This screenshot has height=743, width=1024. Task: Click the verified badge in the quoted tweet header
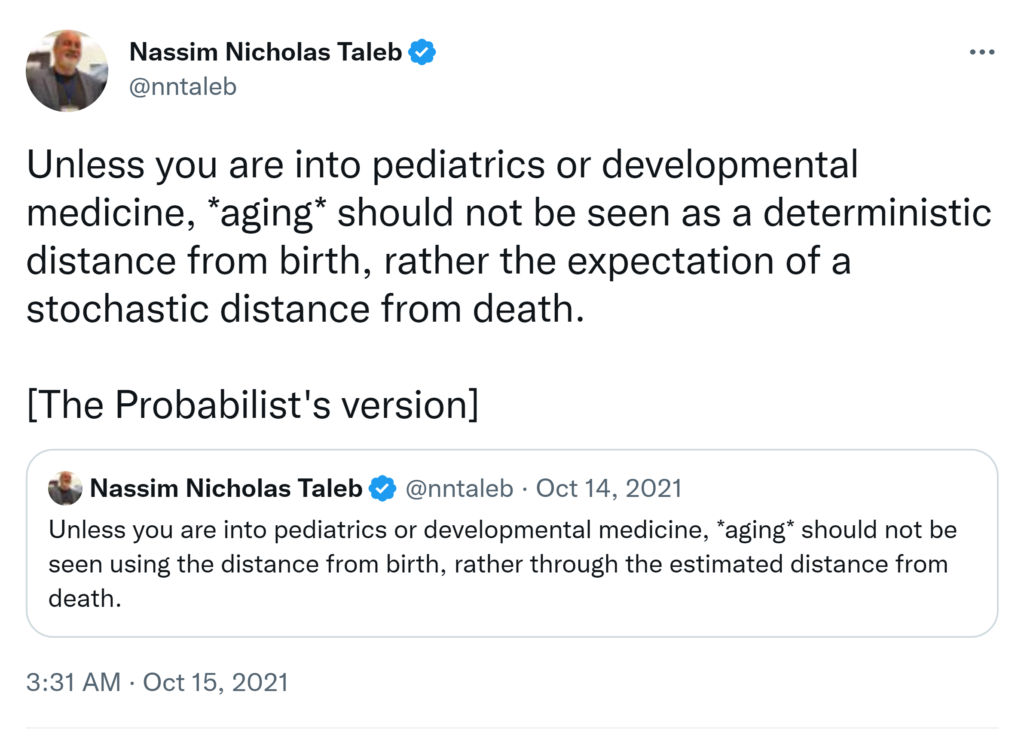[382, 489]
